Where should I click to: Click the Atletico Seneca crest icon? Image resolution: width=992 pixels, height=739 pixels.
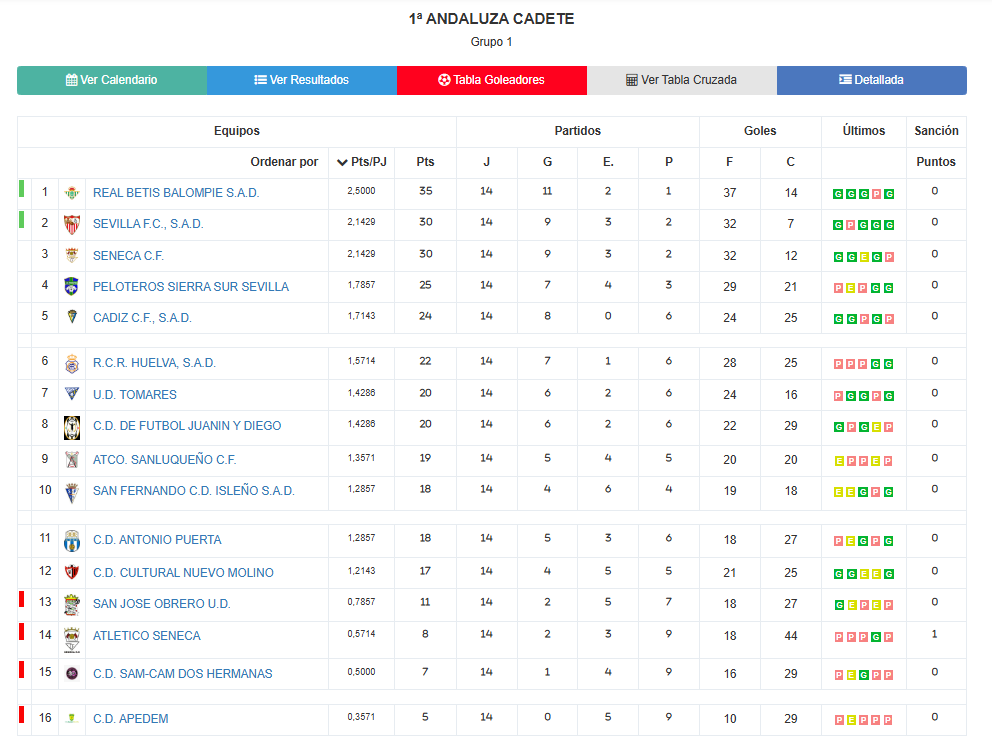coord(72,640)
